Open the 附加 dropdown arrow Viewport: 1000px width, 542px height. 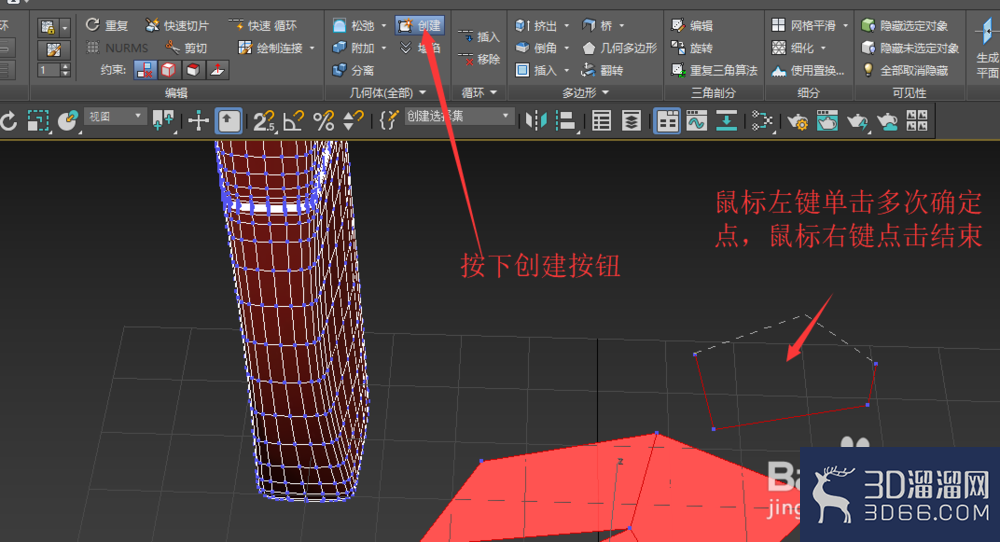[x=384, y=48]
